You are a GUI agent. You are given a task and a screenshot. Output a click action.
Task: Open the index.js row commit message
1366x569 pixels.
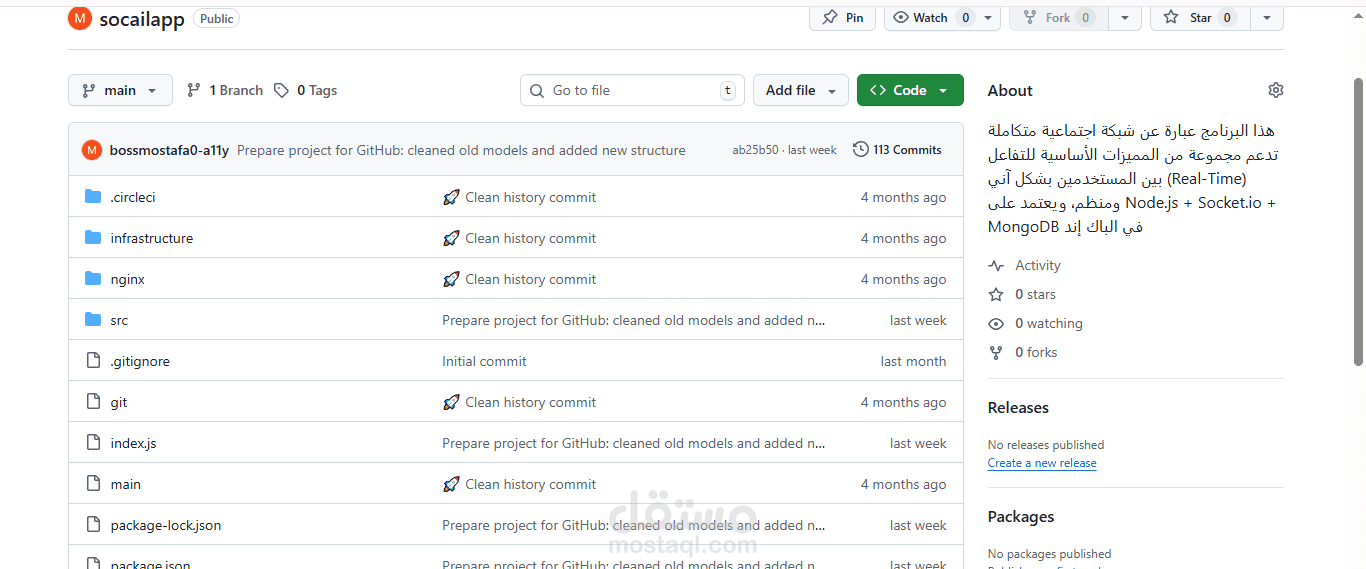click(x=634, y=443)
